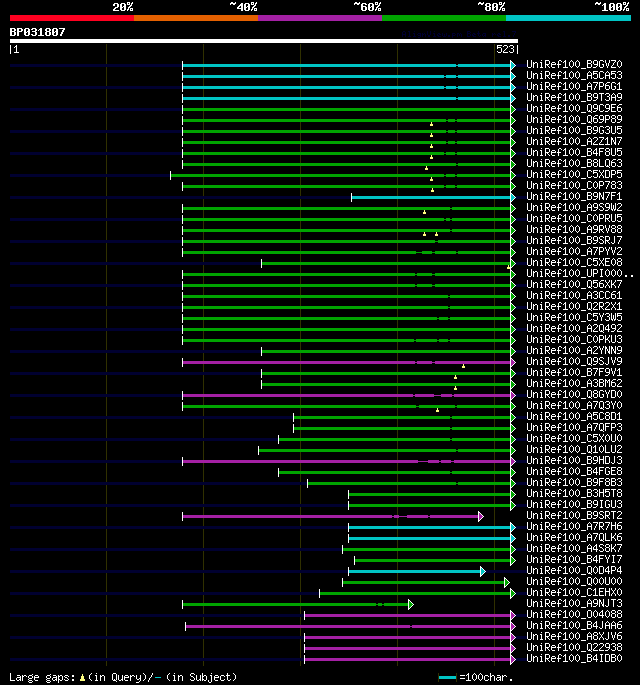Select the UniRef100_A7PYV2 label
The width and height of the screenshot is (640, 685).
[574, 252]
